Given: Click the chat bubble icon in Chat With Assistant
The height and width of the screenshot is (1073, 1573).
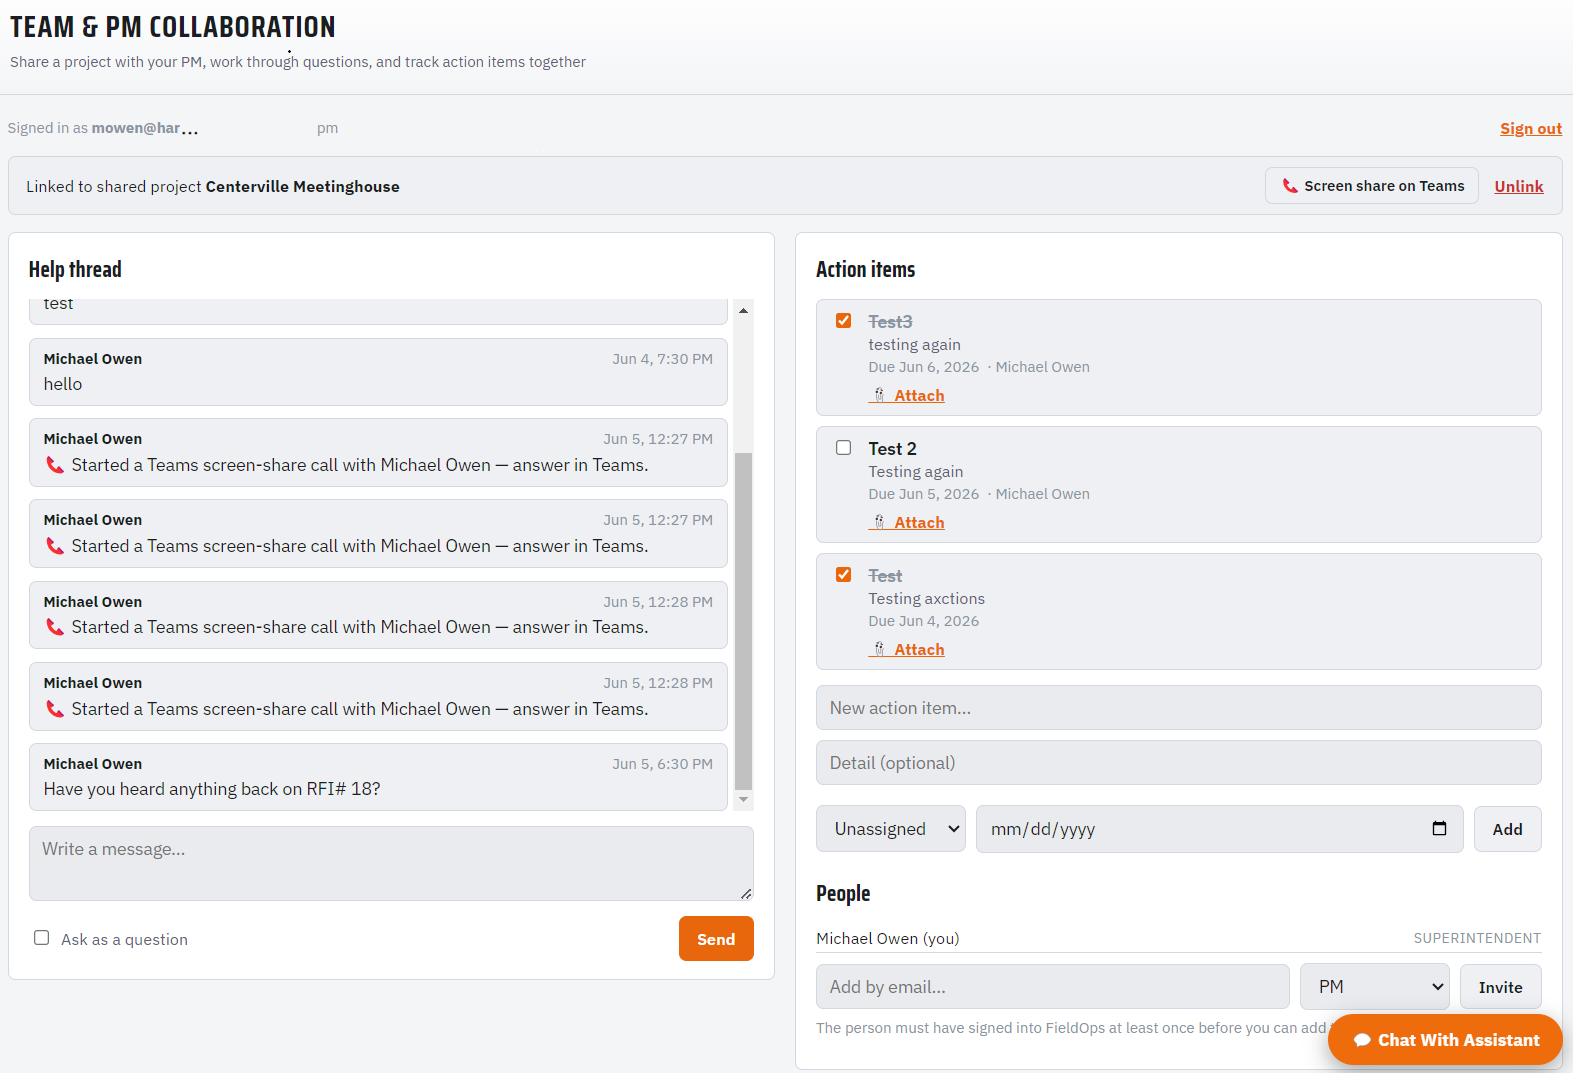Looking at the screenshot, I should click(1362, 1040).
